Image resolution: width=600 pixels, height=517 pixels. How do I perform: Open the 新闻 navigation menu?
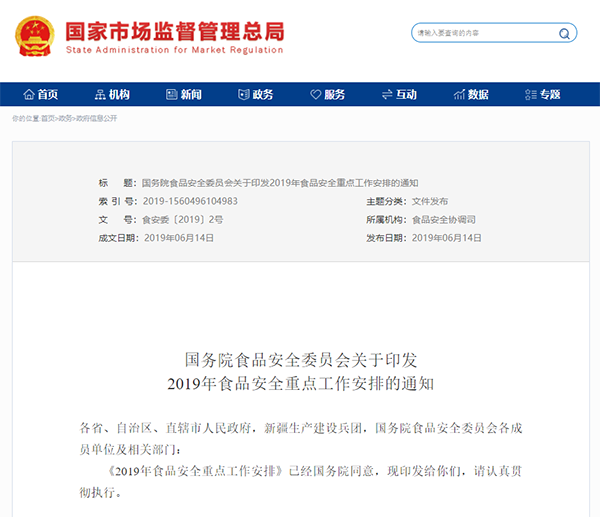191,94
